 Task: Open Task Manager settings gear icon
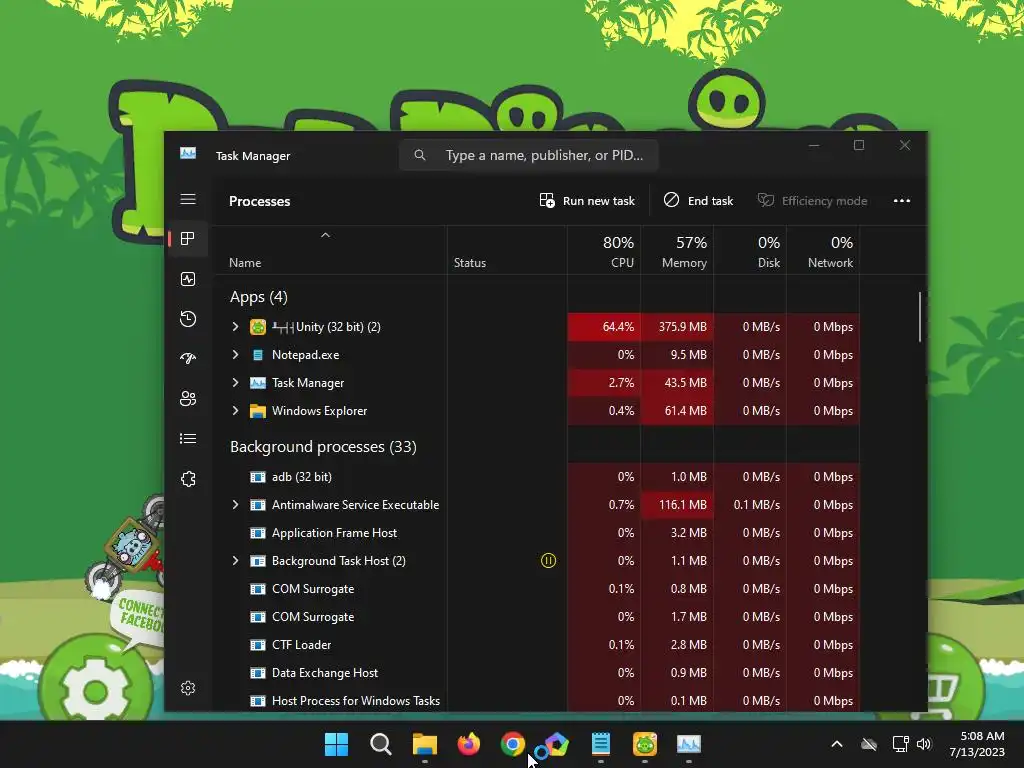point(188,688)
